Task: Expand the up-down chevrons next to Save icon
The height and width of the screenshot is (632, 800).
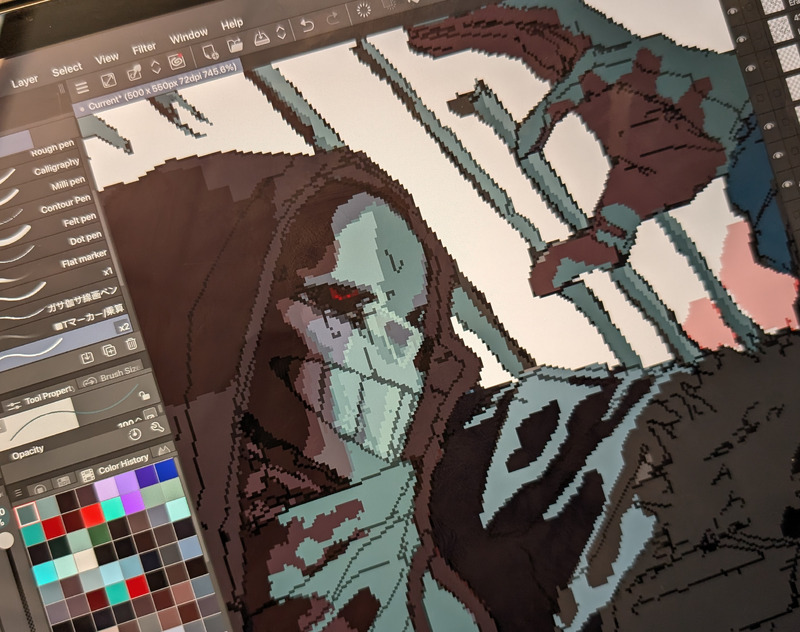Action: (x=281, y=33)
